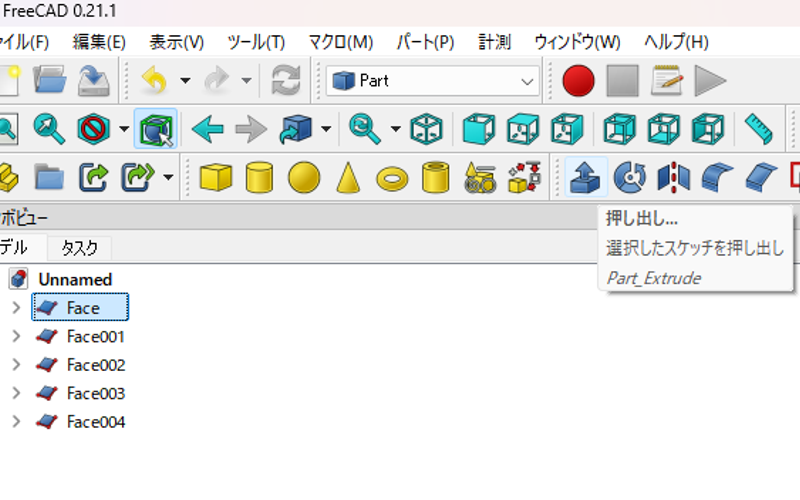Screen dimensions: 800x500
Task: Select the measure distance ruler icon
Action: [x=759, y=129]
